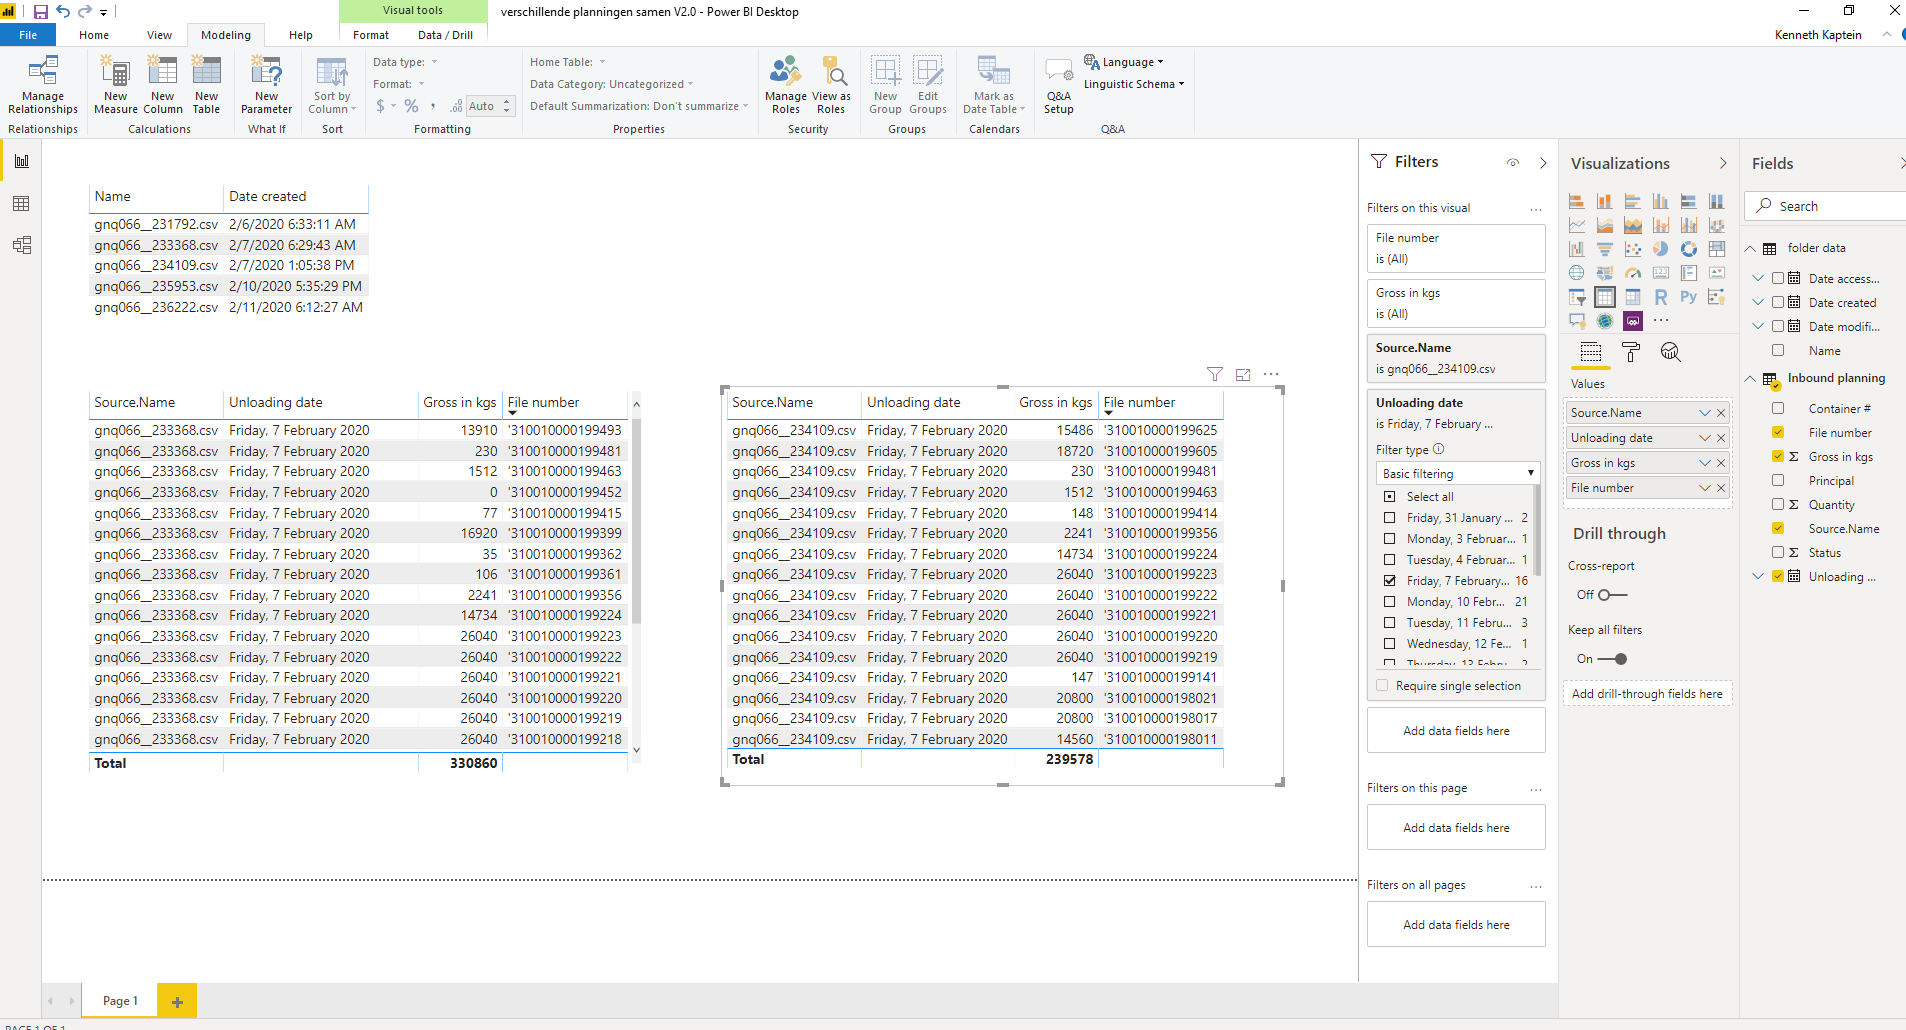The image size is (1906, 1030).
Task: Create a New Measure
Action: (x=116, y=85)
